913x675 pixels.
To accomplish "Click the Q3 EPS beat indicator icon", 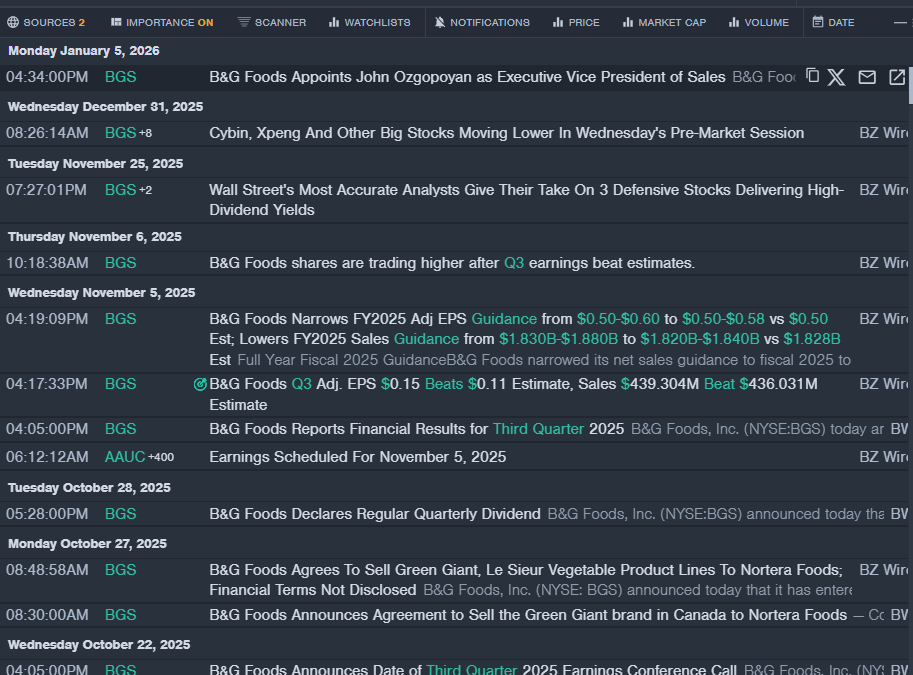I will (x=200, y=384).
